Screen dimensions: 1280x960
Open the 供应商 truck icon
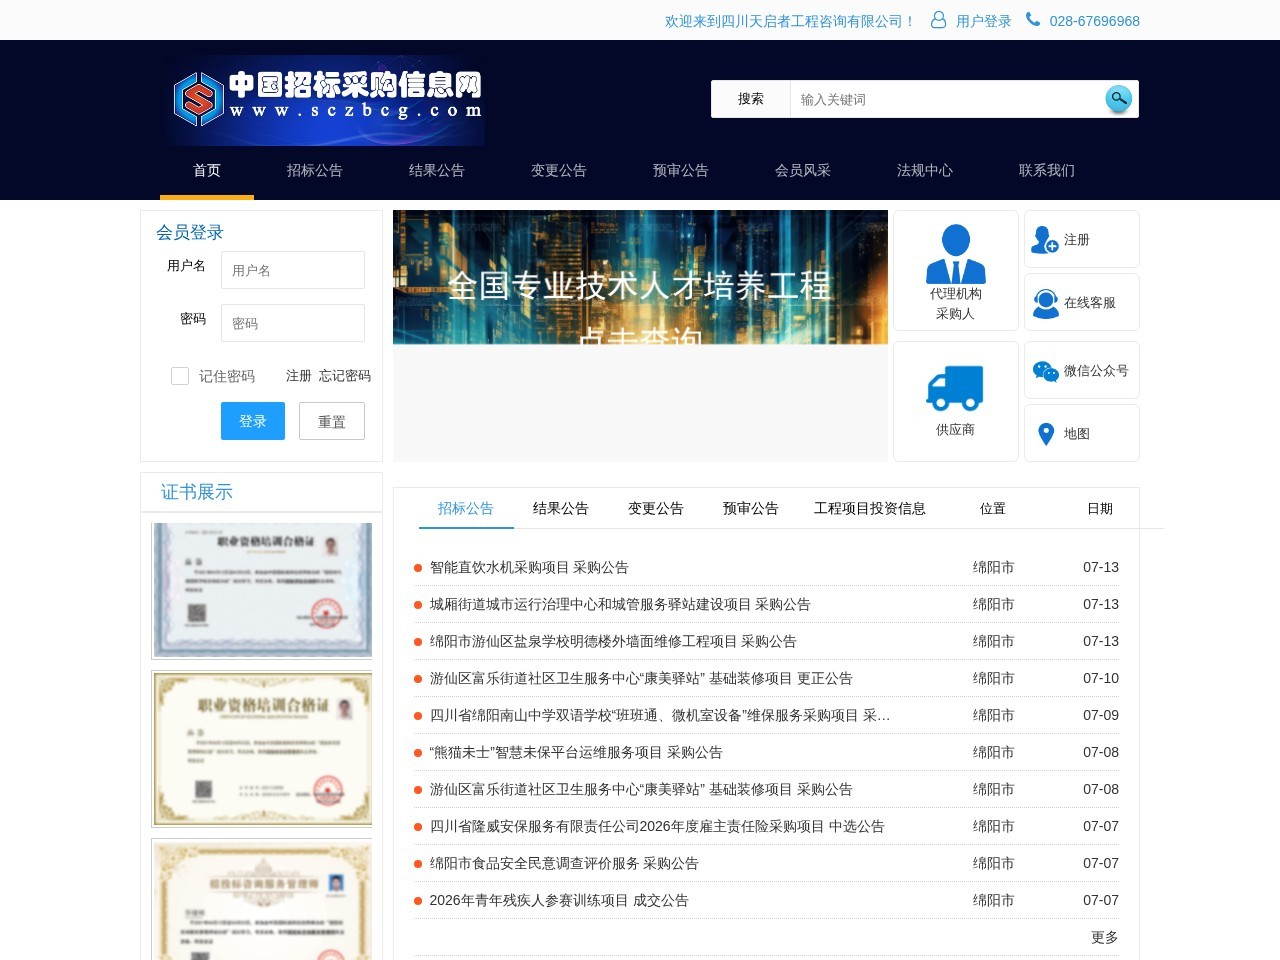[x=955, y=388]
